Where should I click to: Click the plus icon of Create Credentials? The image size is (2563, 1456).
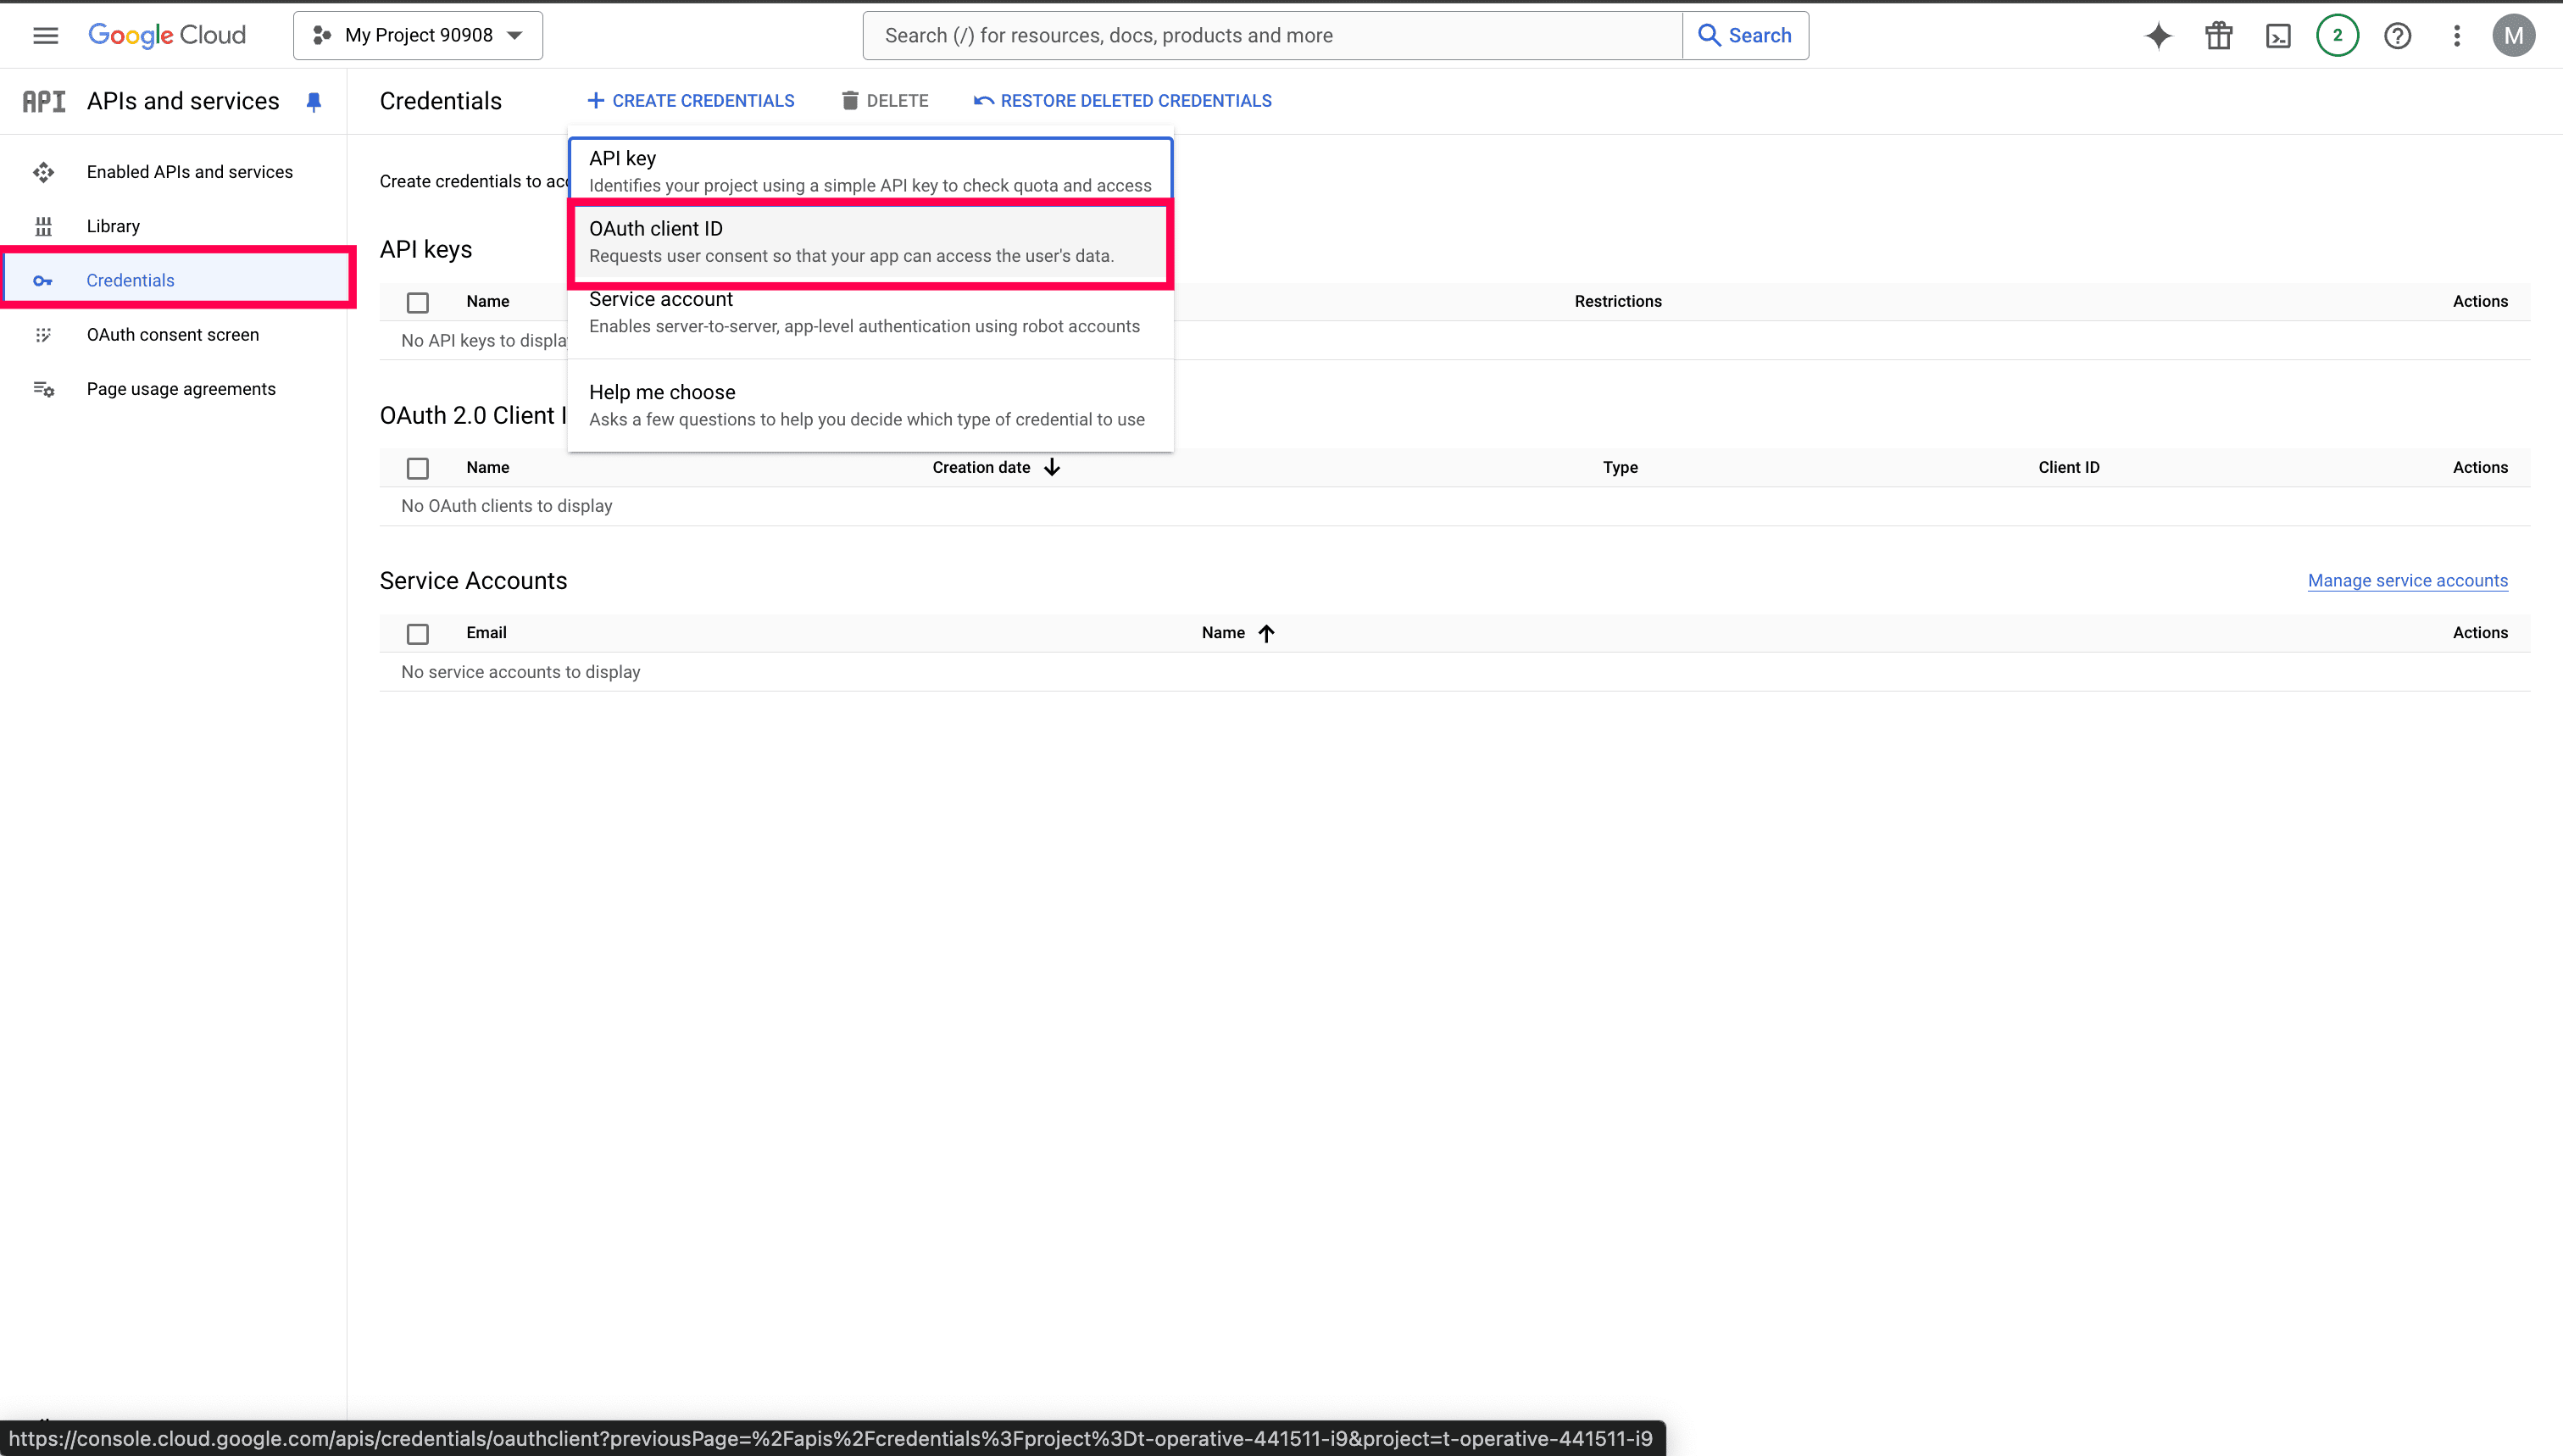595,101
